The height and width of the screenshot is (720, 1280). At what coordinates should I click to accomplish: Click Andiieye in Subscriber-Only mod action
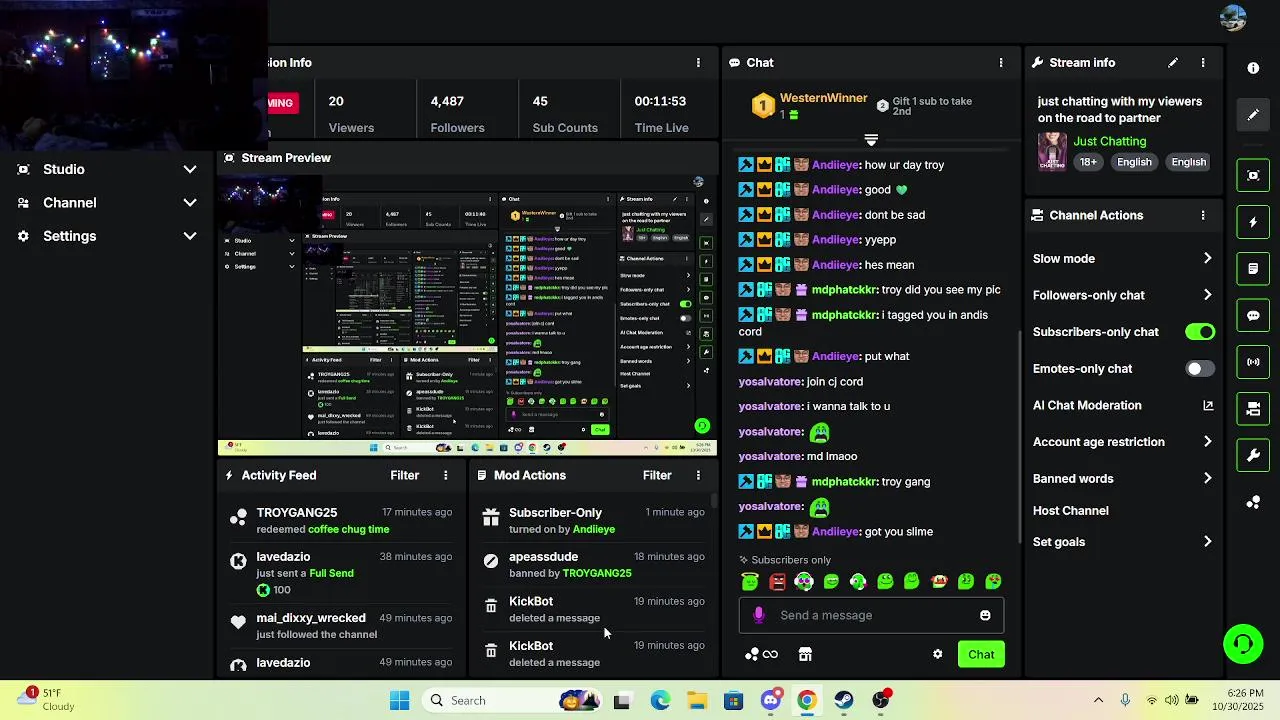[x=594, y=529]
